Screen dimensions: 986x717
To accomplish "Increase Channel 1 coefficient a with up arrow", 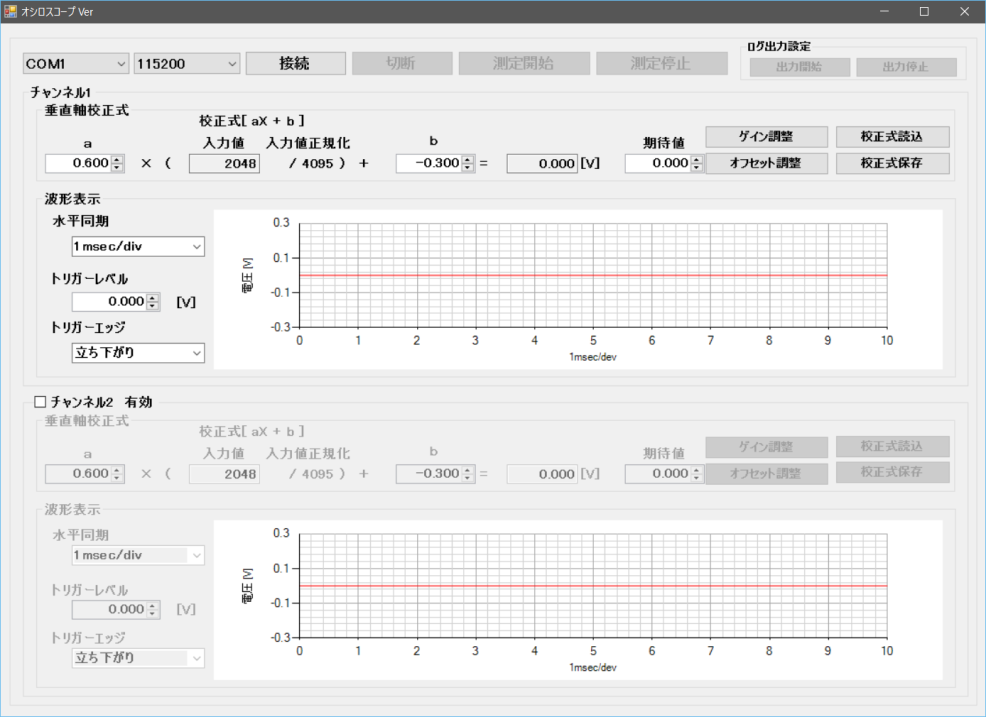I will (118, 160).
